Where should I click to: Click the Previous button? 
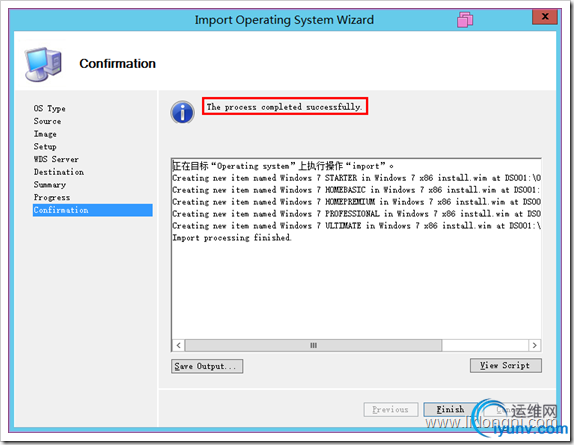coord(391,410)
